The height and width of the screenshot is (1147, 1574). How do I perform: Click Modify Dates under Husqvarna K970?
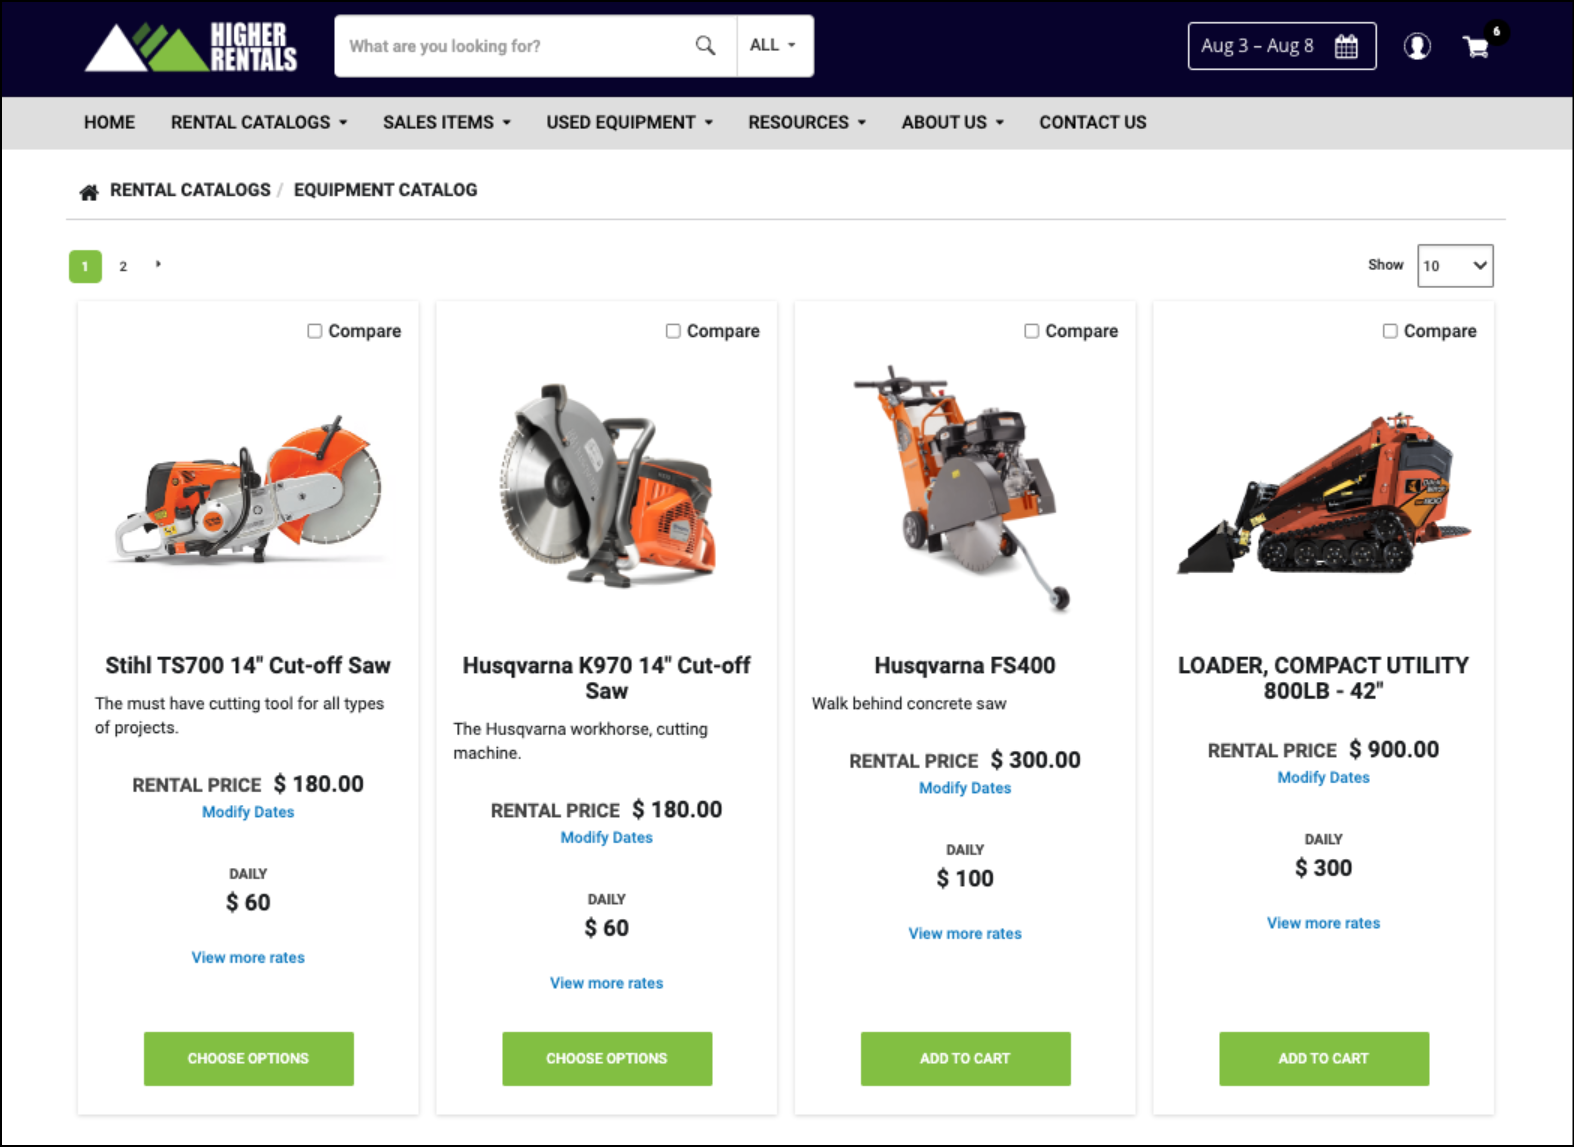tap(606, 837)
